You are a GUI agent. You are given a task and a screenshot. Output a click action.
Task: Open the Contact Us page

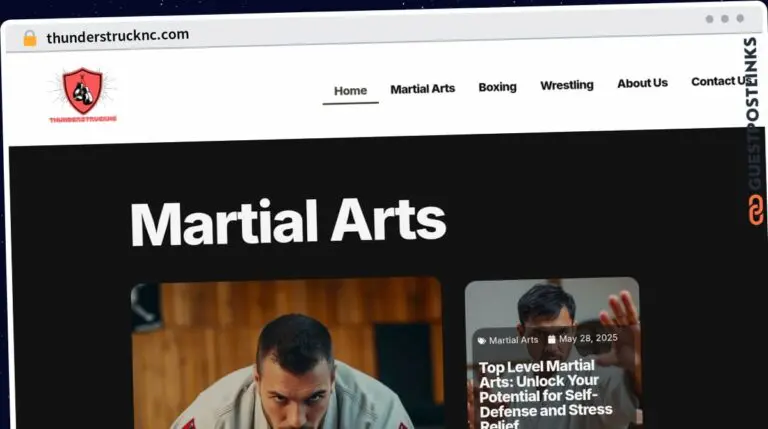722,81
